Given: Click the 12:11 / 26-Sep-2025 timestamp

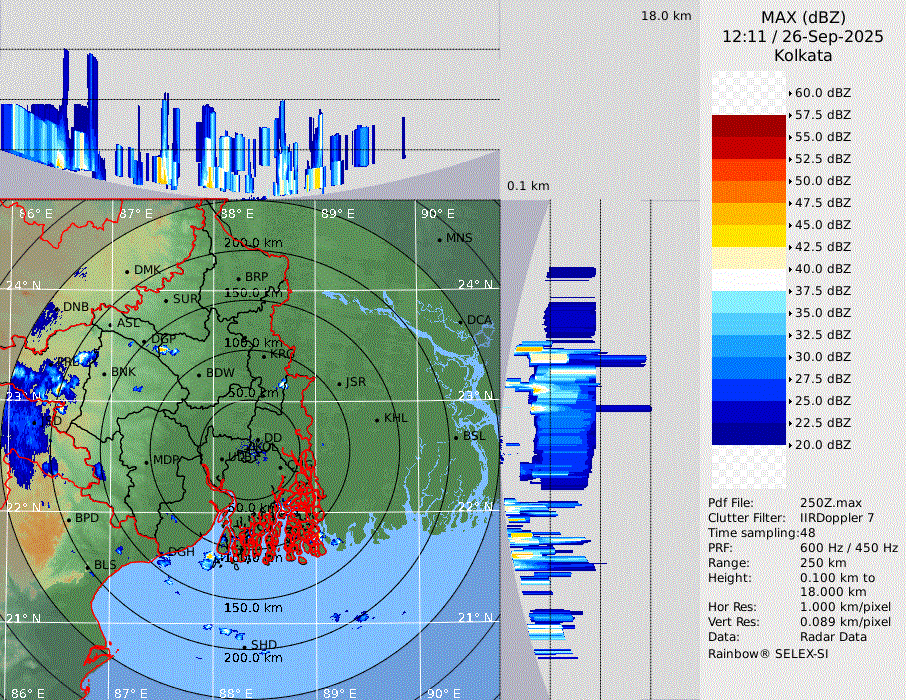Looking at the screenshot, I should tap(803, 36).
